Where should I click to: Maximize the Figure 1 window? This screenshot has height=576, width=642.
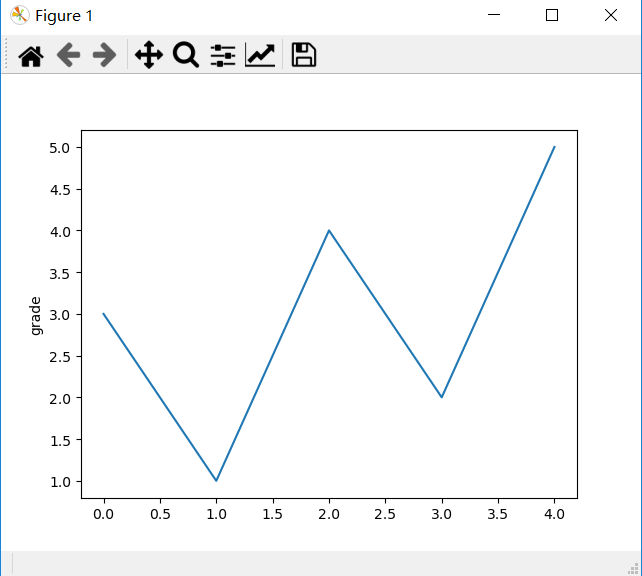pyautogui.click(x=552, y=15)
